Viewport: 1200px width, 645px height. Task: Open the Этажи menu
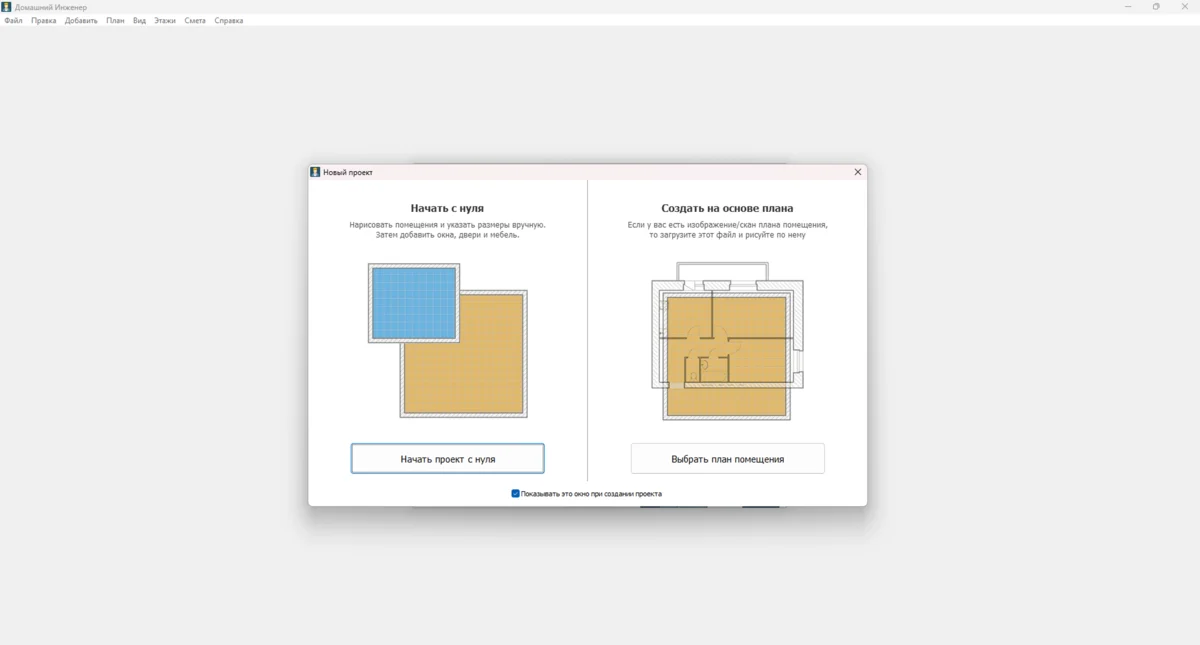(x=165, y=20)
